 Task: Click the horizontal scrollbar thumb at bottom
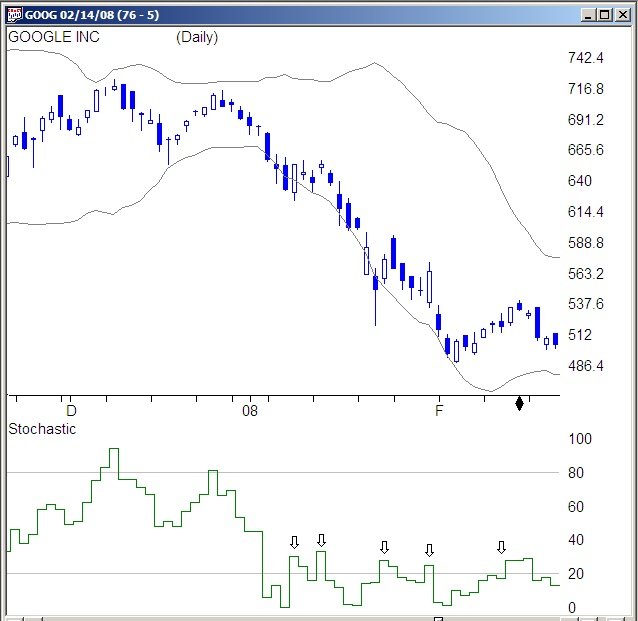(x=437, y=618)
